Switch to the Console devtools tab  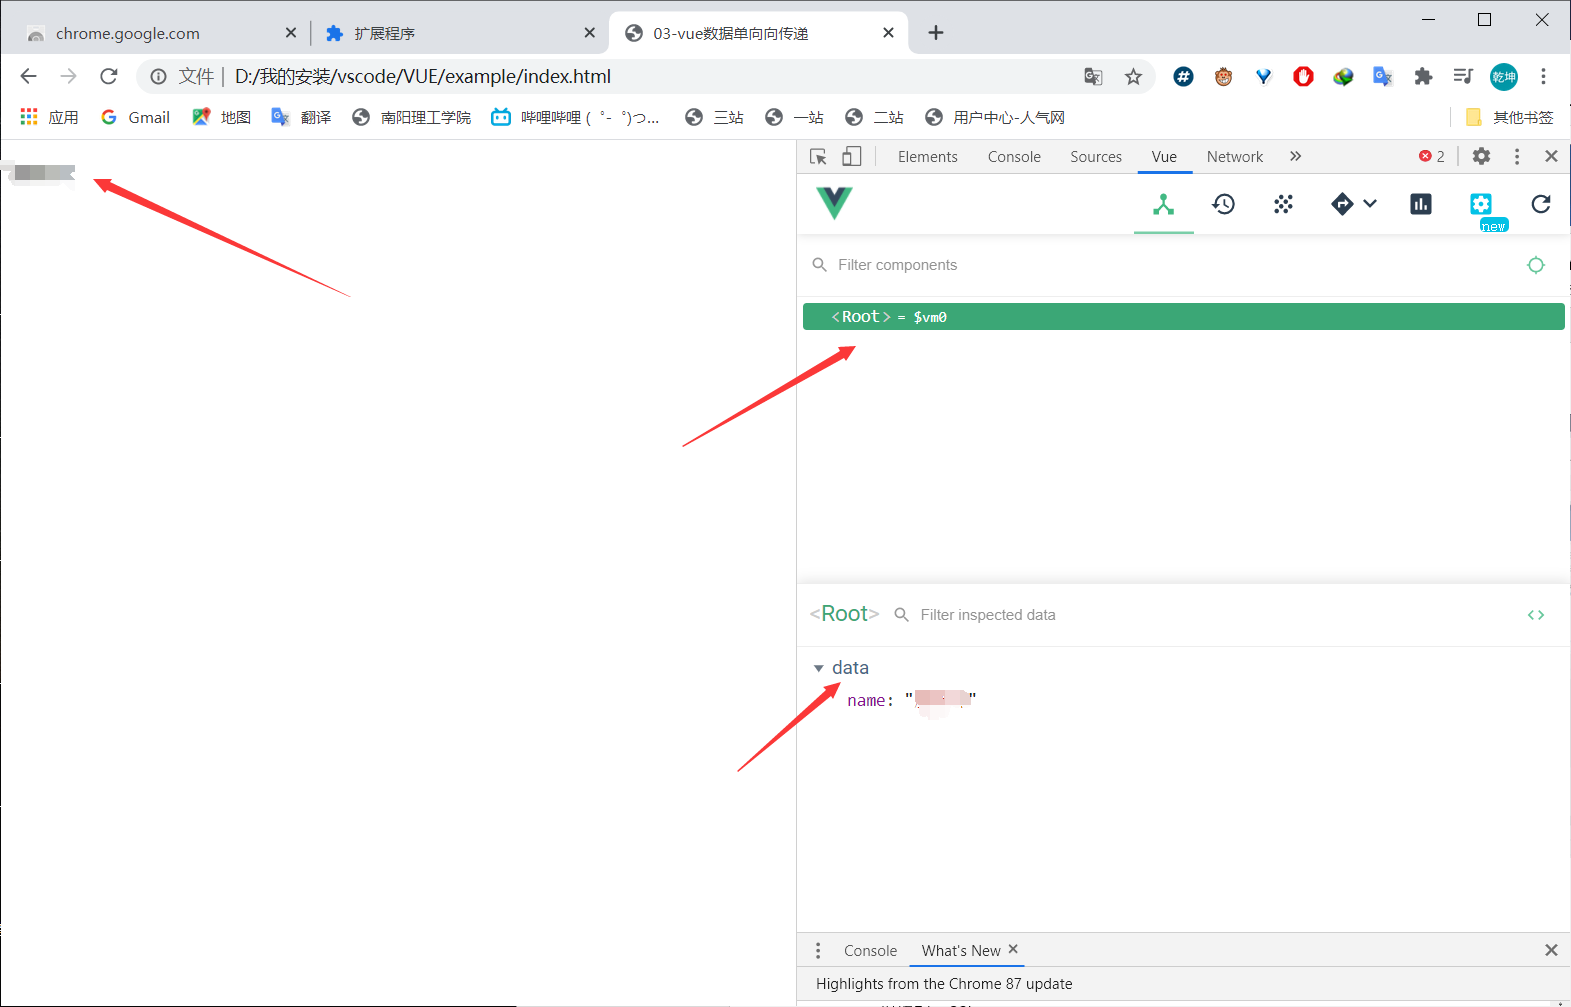(1014, 157)
